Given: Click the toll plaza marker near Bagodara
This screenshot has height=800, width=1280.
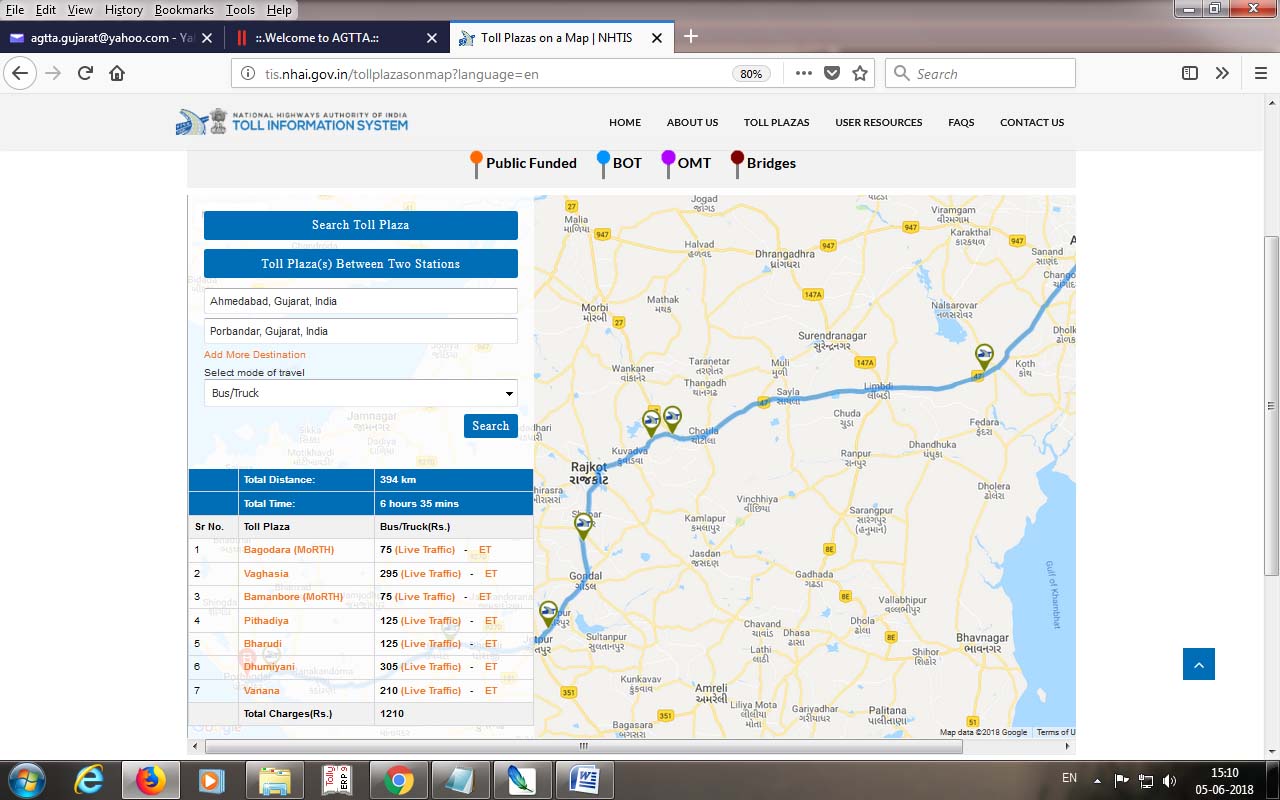Looking at the screenshot, I should [x=984, y=355].
